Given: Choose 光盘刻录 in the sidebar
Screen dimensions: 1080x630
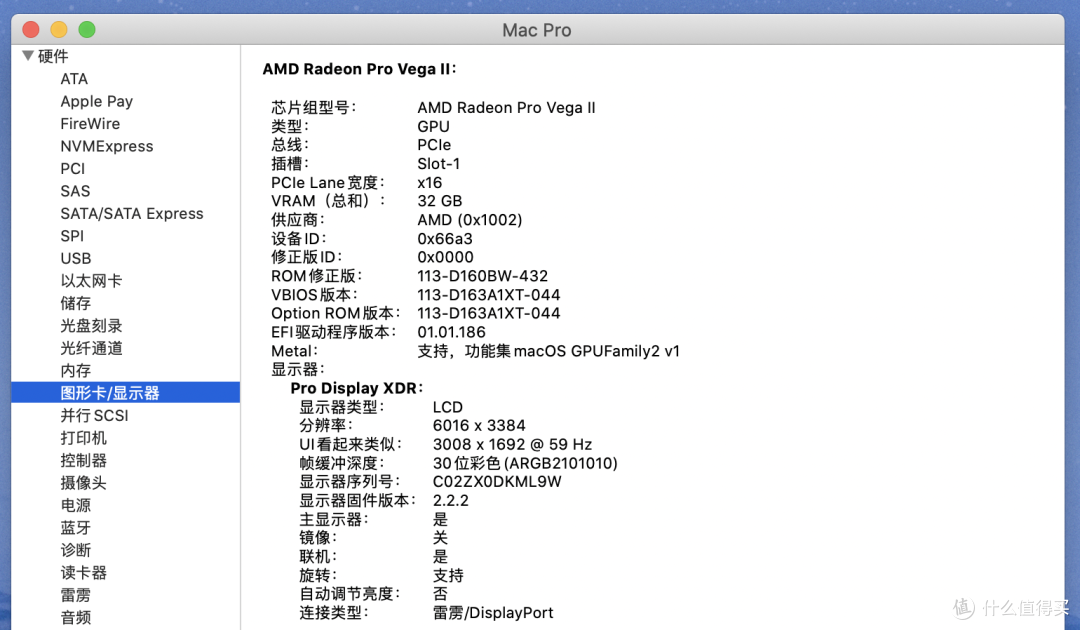Looking at the screenshot, I should 91,326.
